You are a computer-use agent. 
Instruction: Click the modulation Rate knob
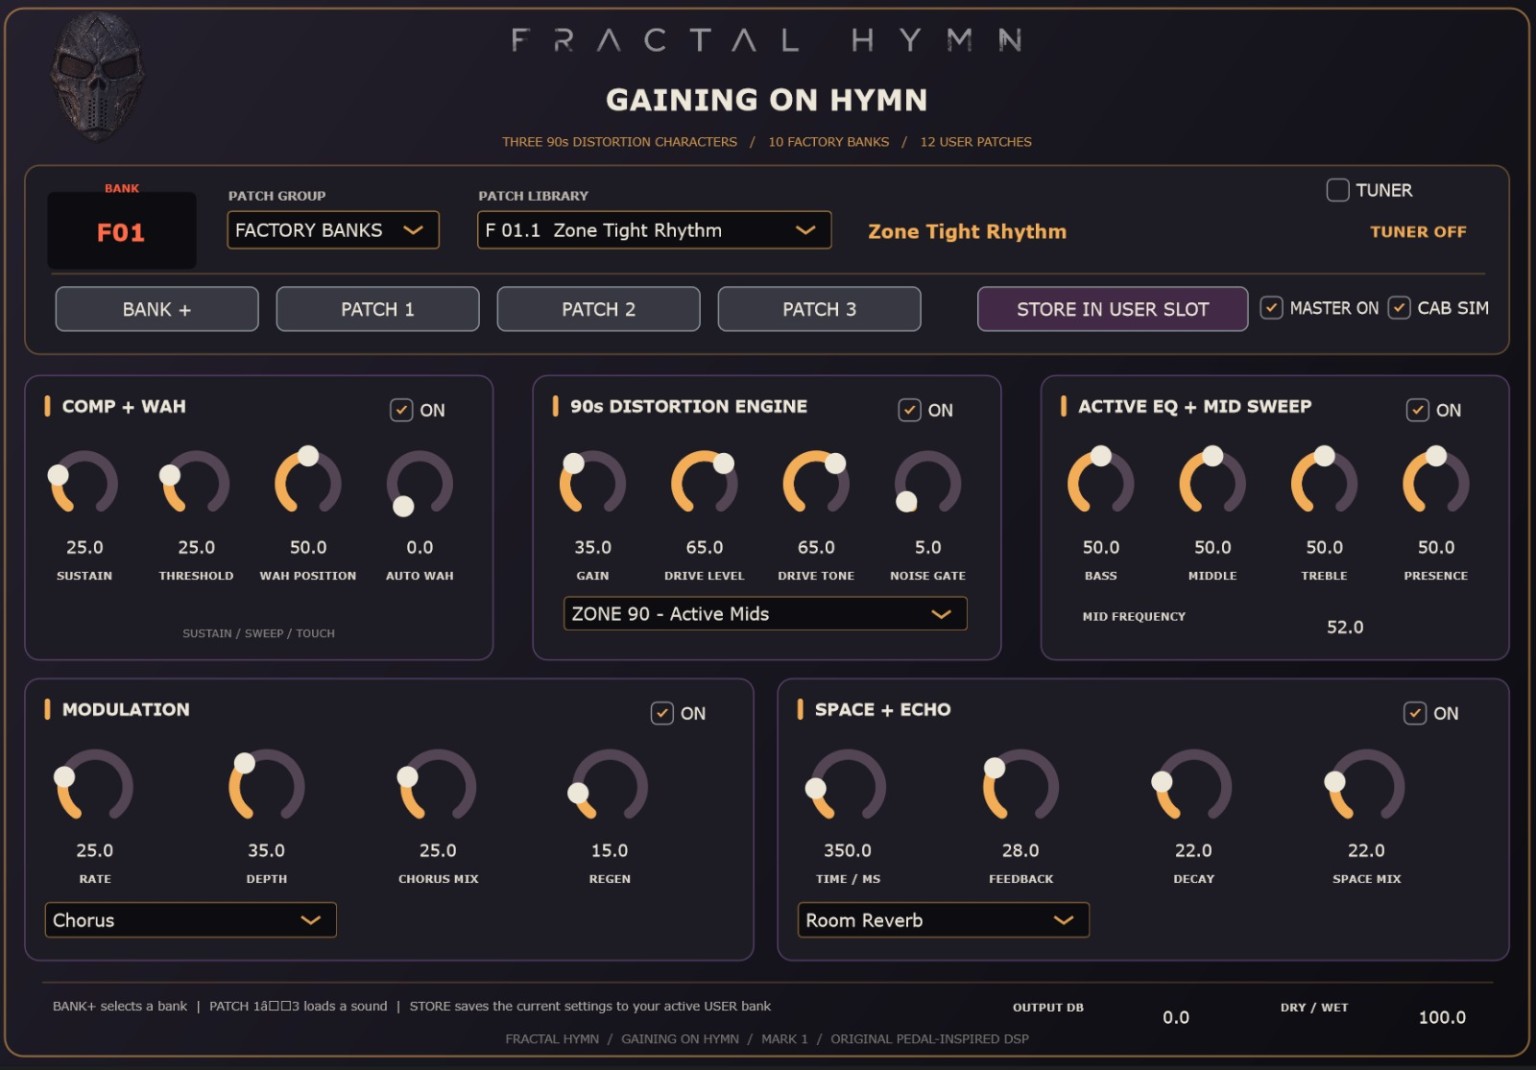pyautogui.click(x=94, y=787)
